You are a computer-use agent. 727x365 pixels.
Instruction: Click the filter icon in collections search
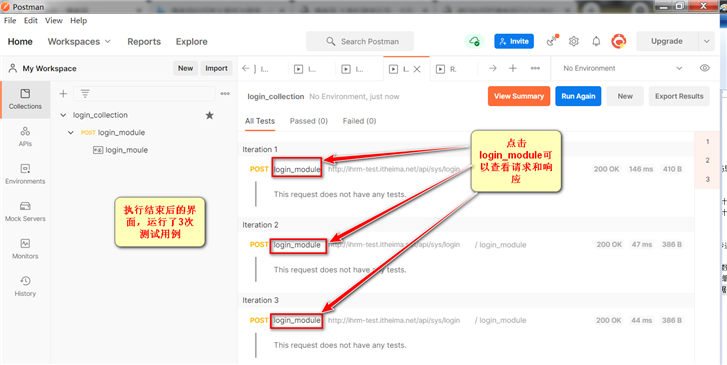(x=85, y=94)
